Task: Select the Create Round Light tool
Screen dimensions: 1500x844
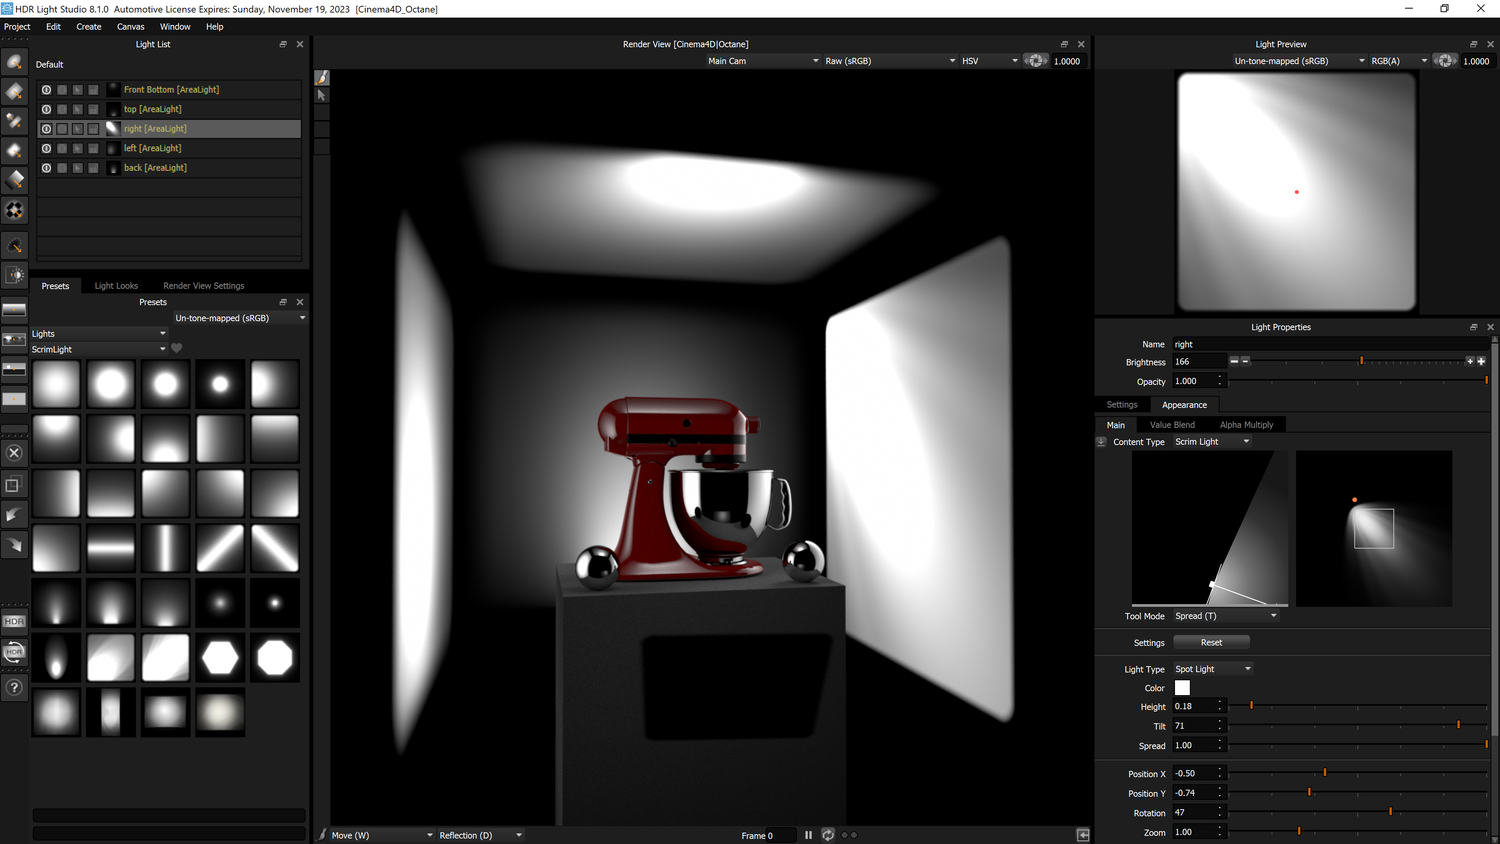Action: point(14,62)
